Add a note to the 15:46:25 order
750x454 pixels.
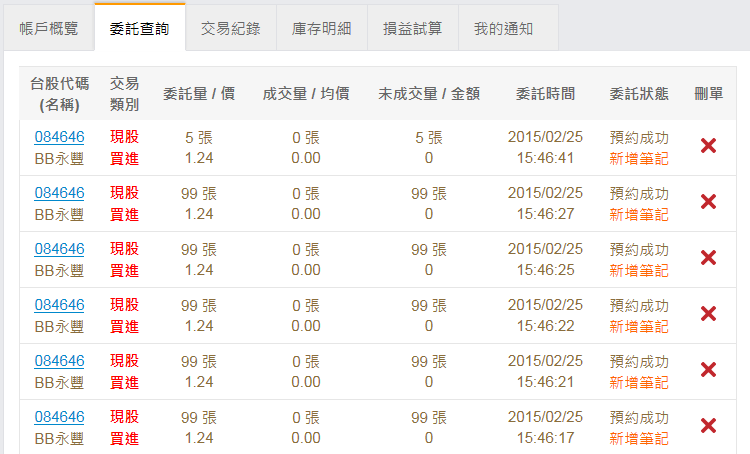click(639, 270)
